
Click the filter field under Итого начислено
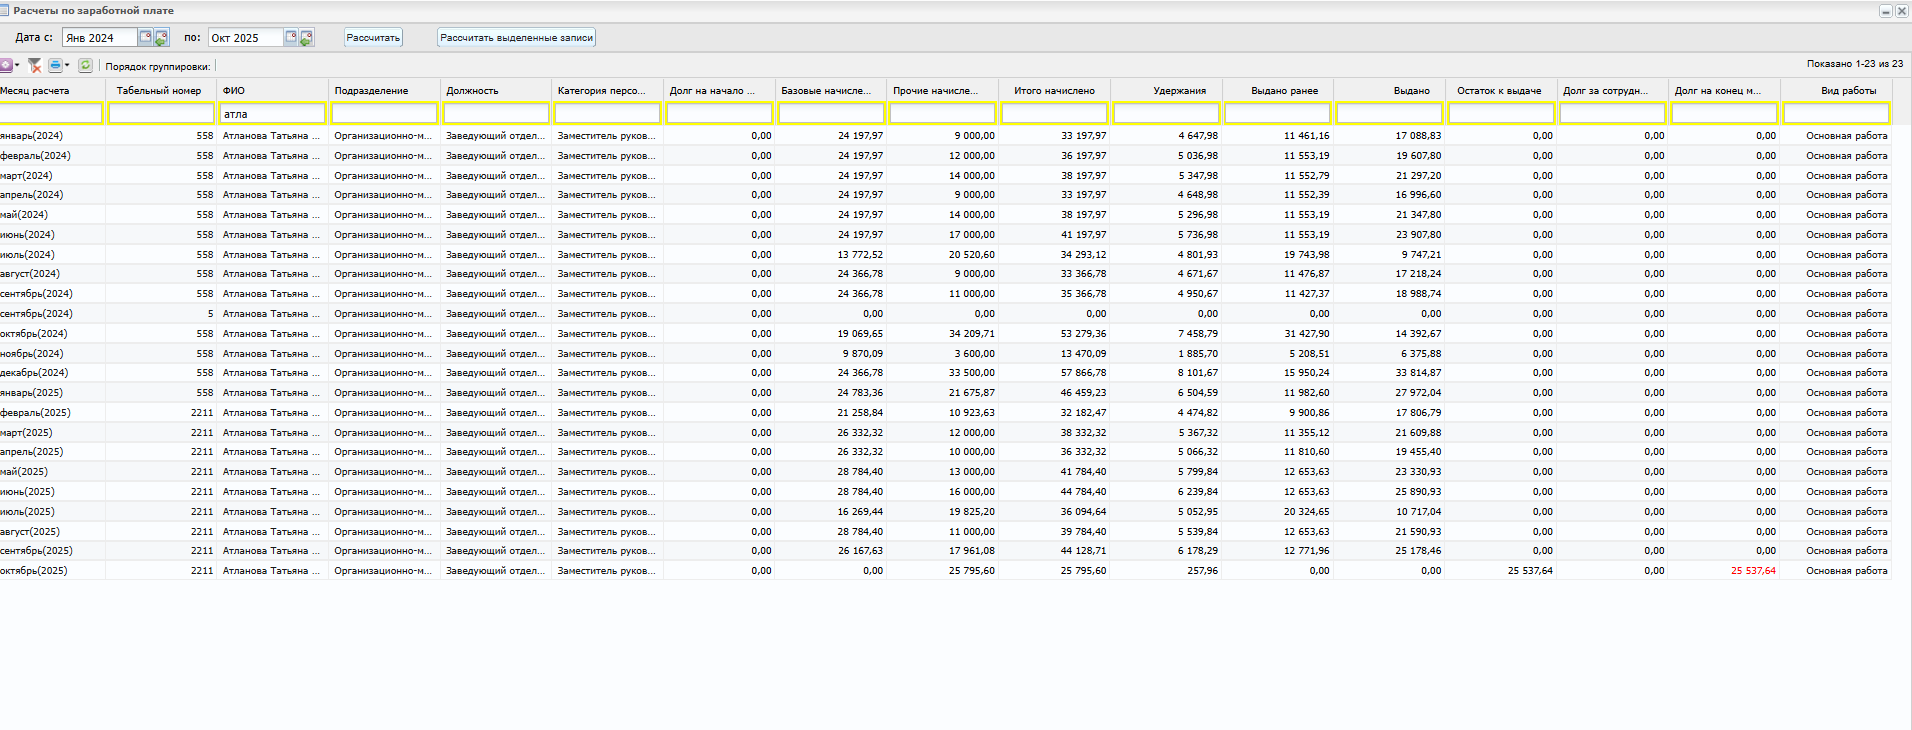coord(1055,114)
